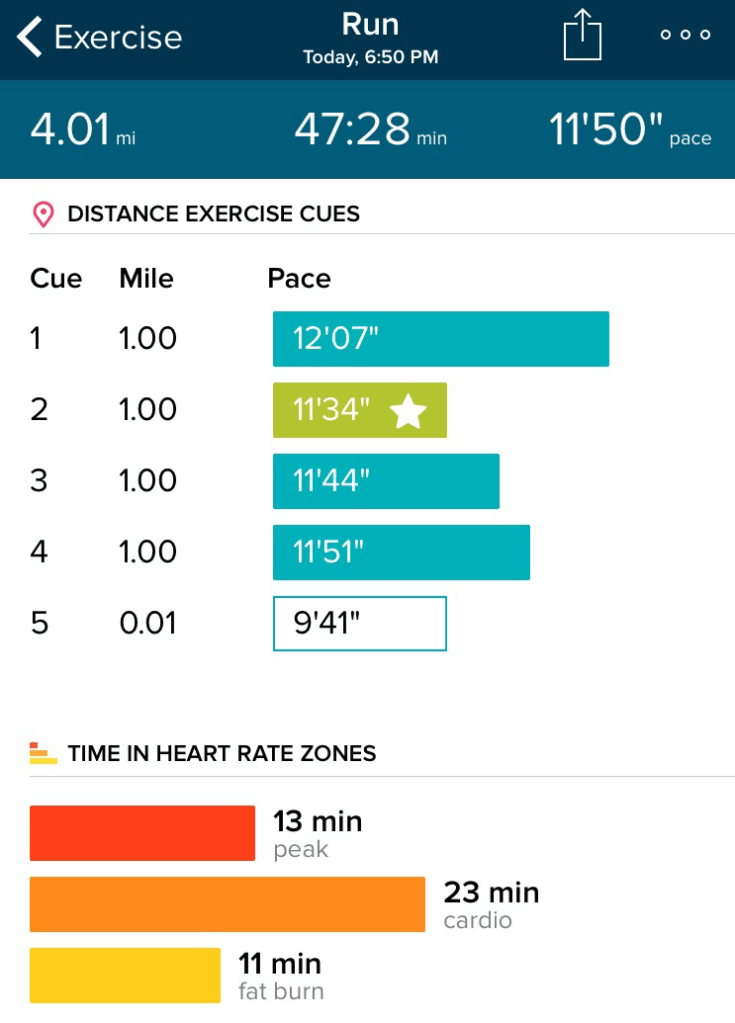
Task: Tap the Run title header
Action: click(370, 24)
